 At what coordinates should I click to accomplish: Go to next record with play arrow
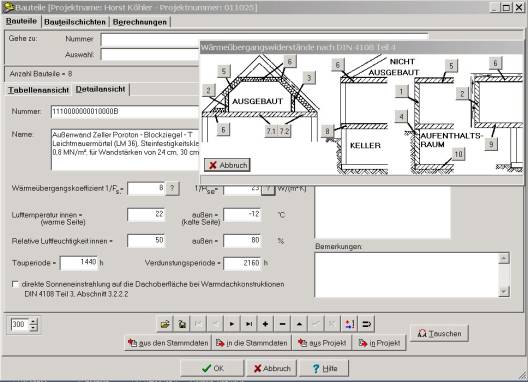coord(232,324)
